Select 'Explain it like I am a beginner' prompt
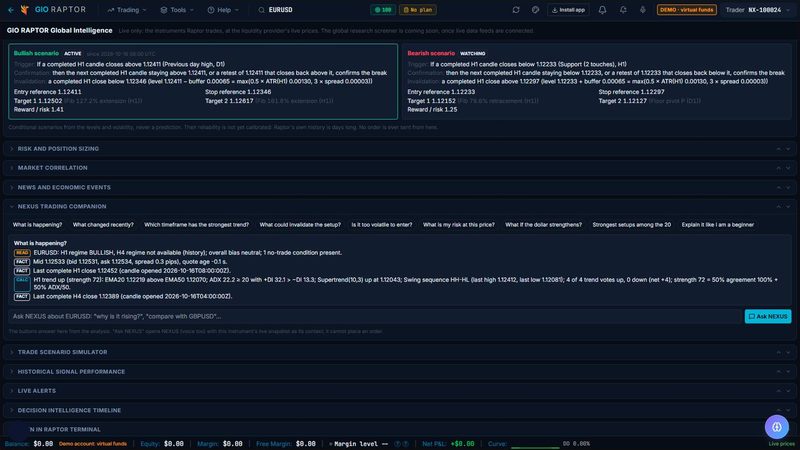The height and width of the screenshot is (450, 800). point(718,224)
